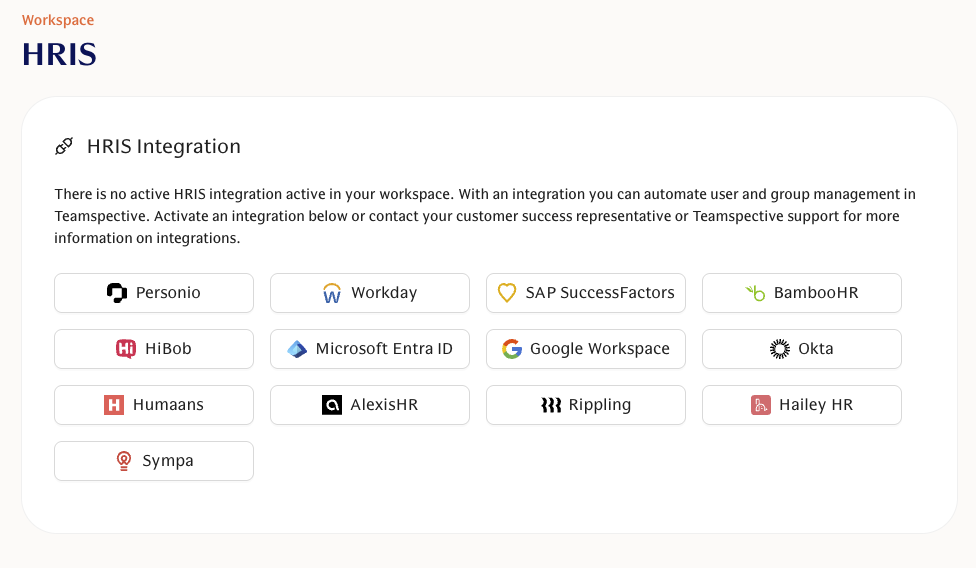
Task: Click the Microsoft Entra ID diamond icon
Action: point(297,349)
